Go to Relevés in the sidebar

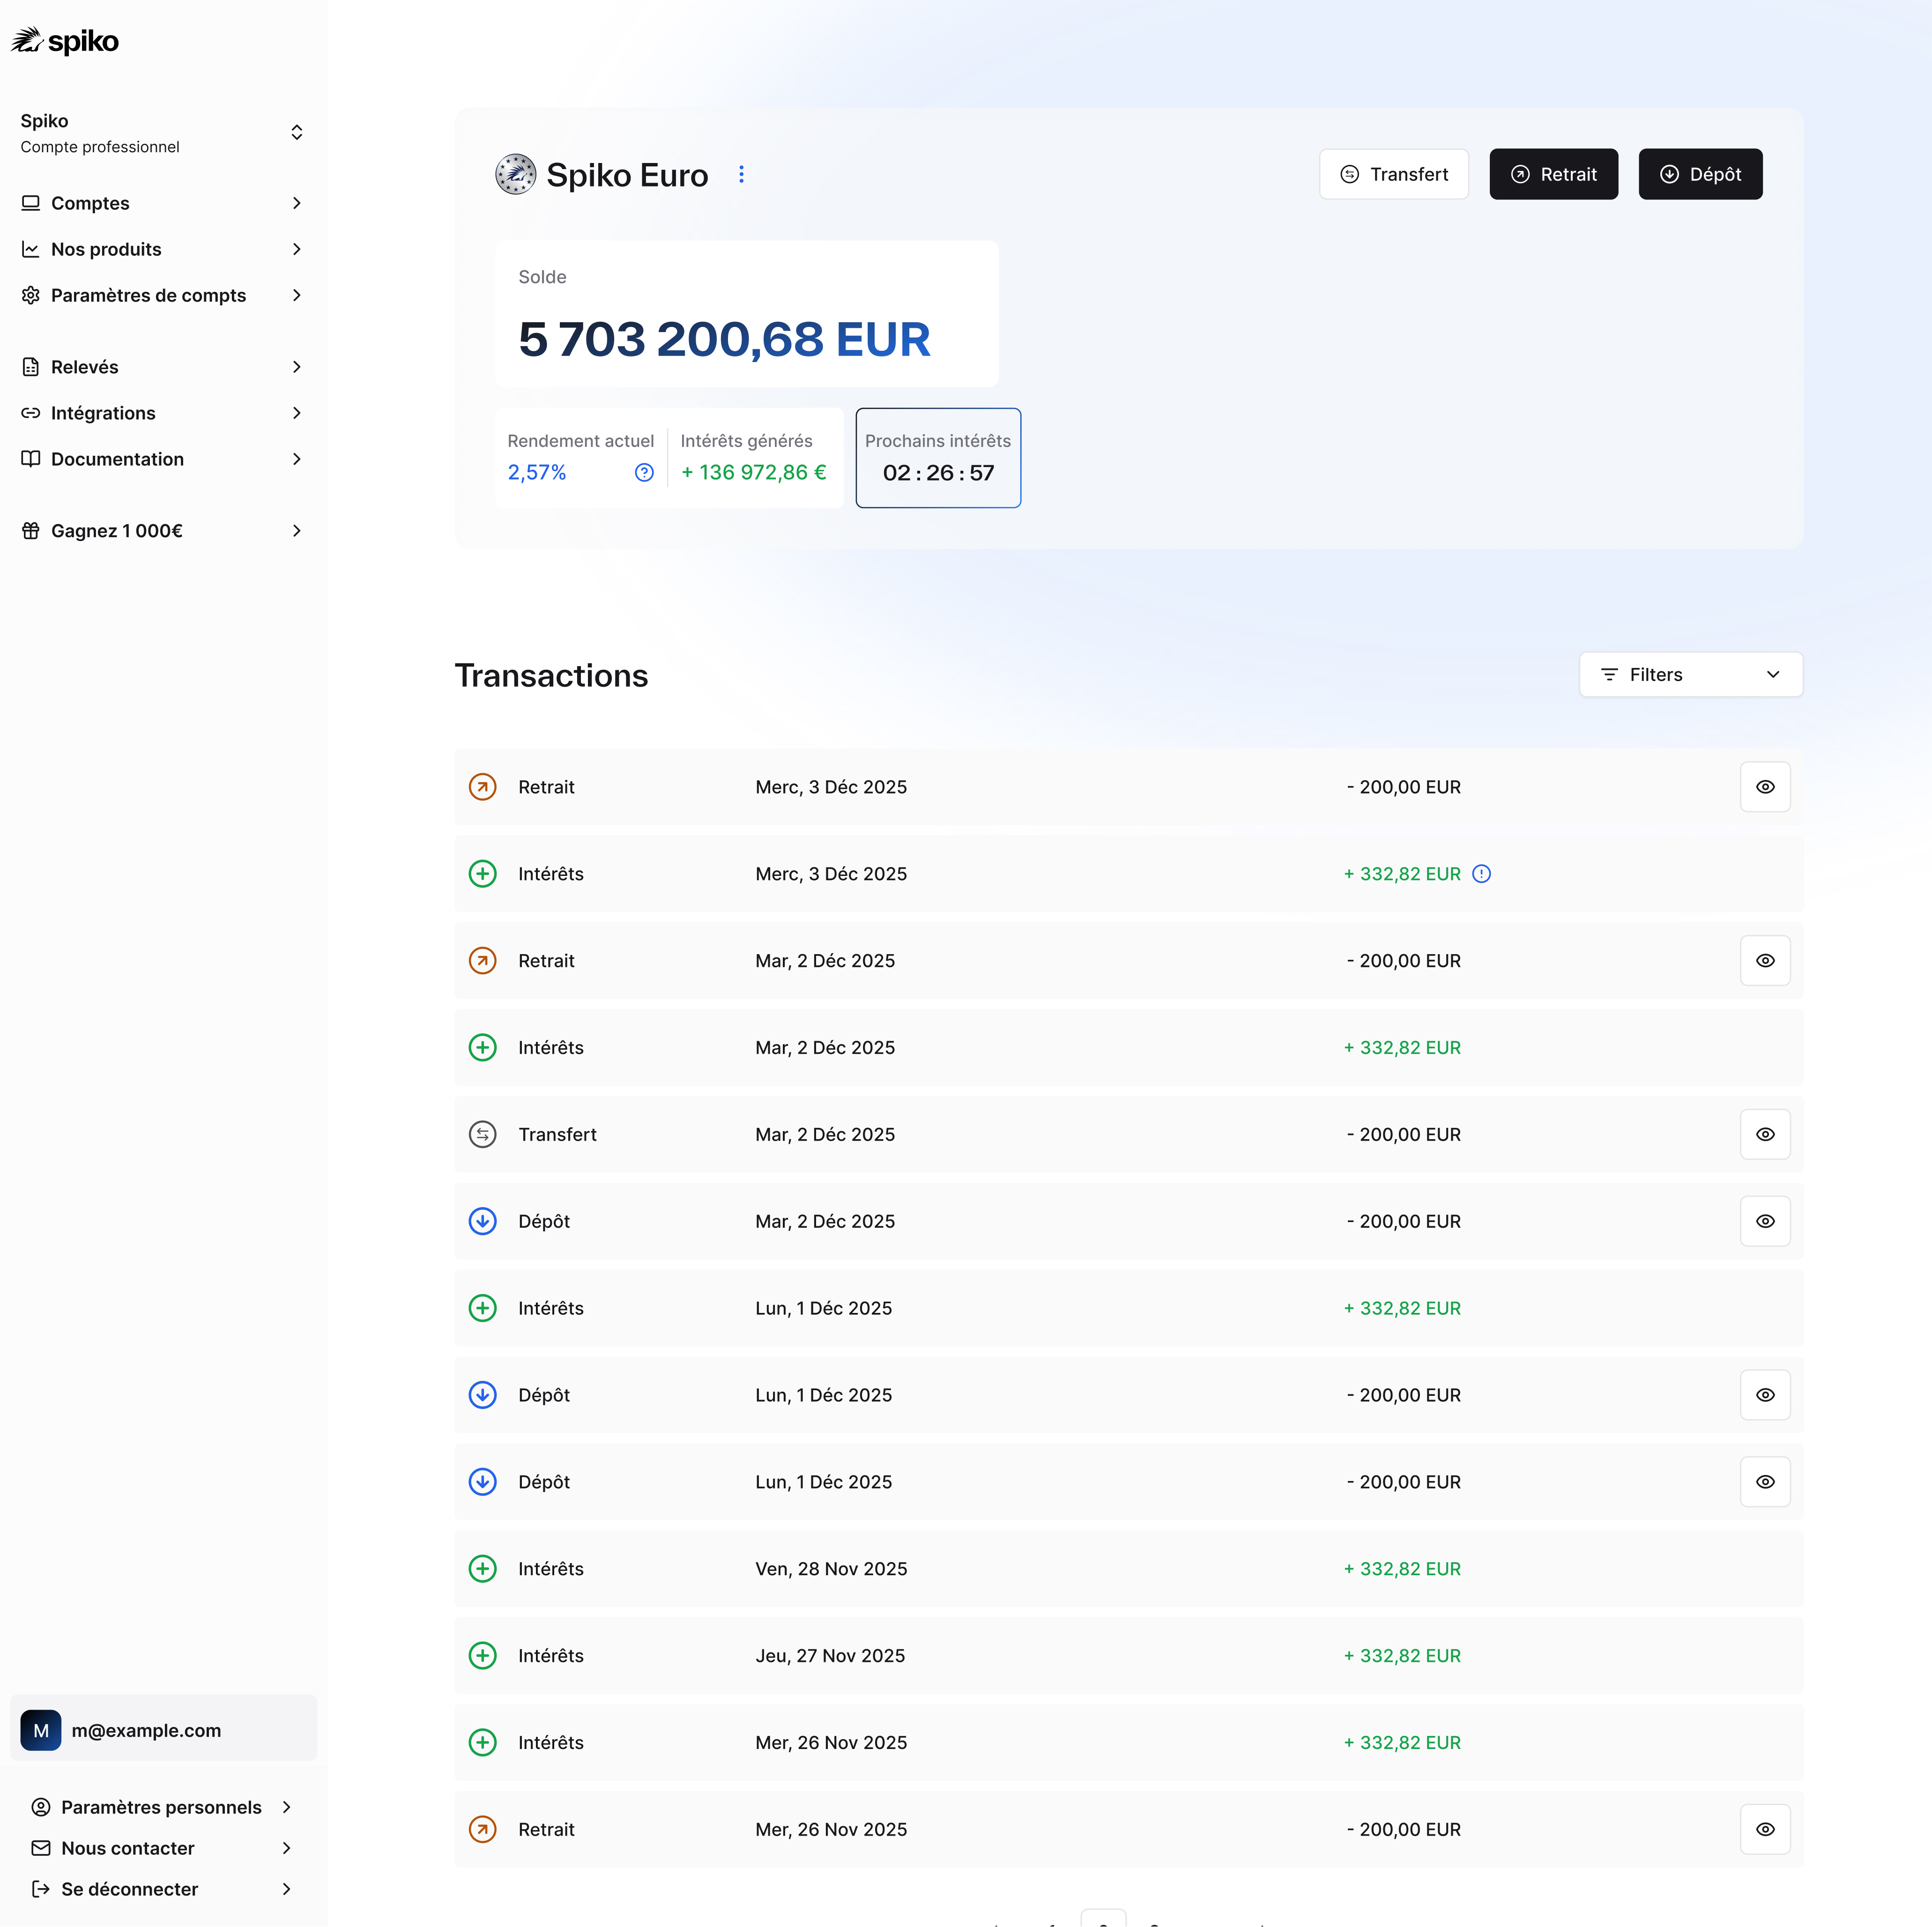point(163,367)
